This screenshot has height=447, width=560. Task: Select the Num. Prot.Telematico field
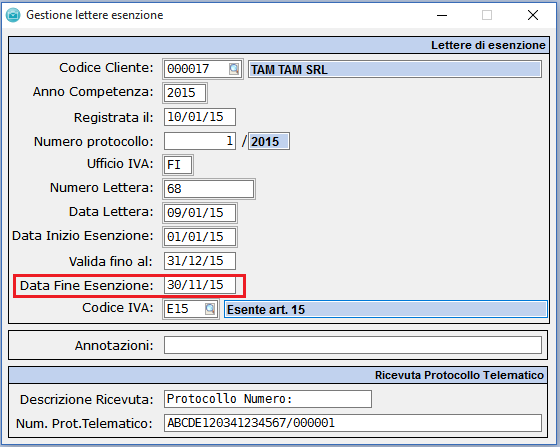[353, 423]
